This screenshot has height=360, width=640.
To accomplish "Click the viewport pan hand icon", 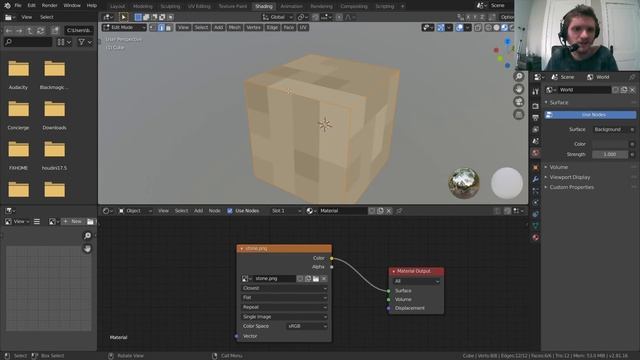I will (x=519, y=89).
